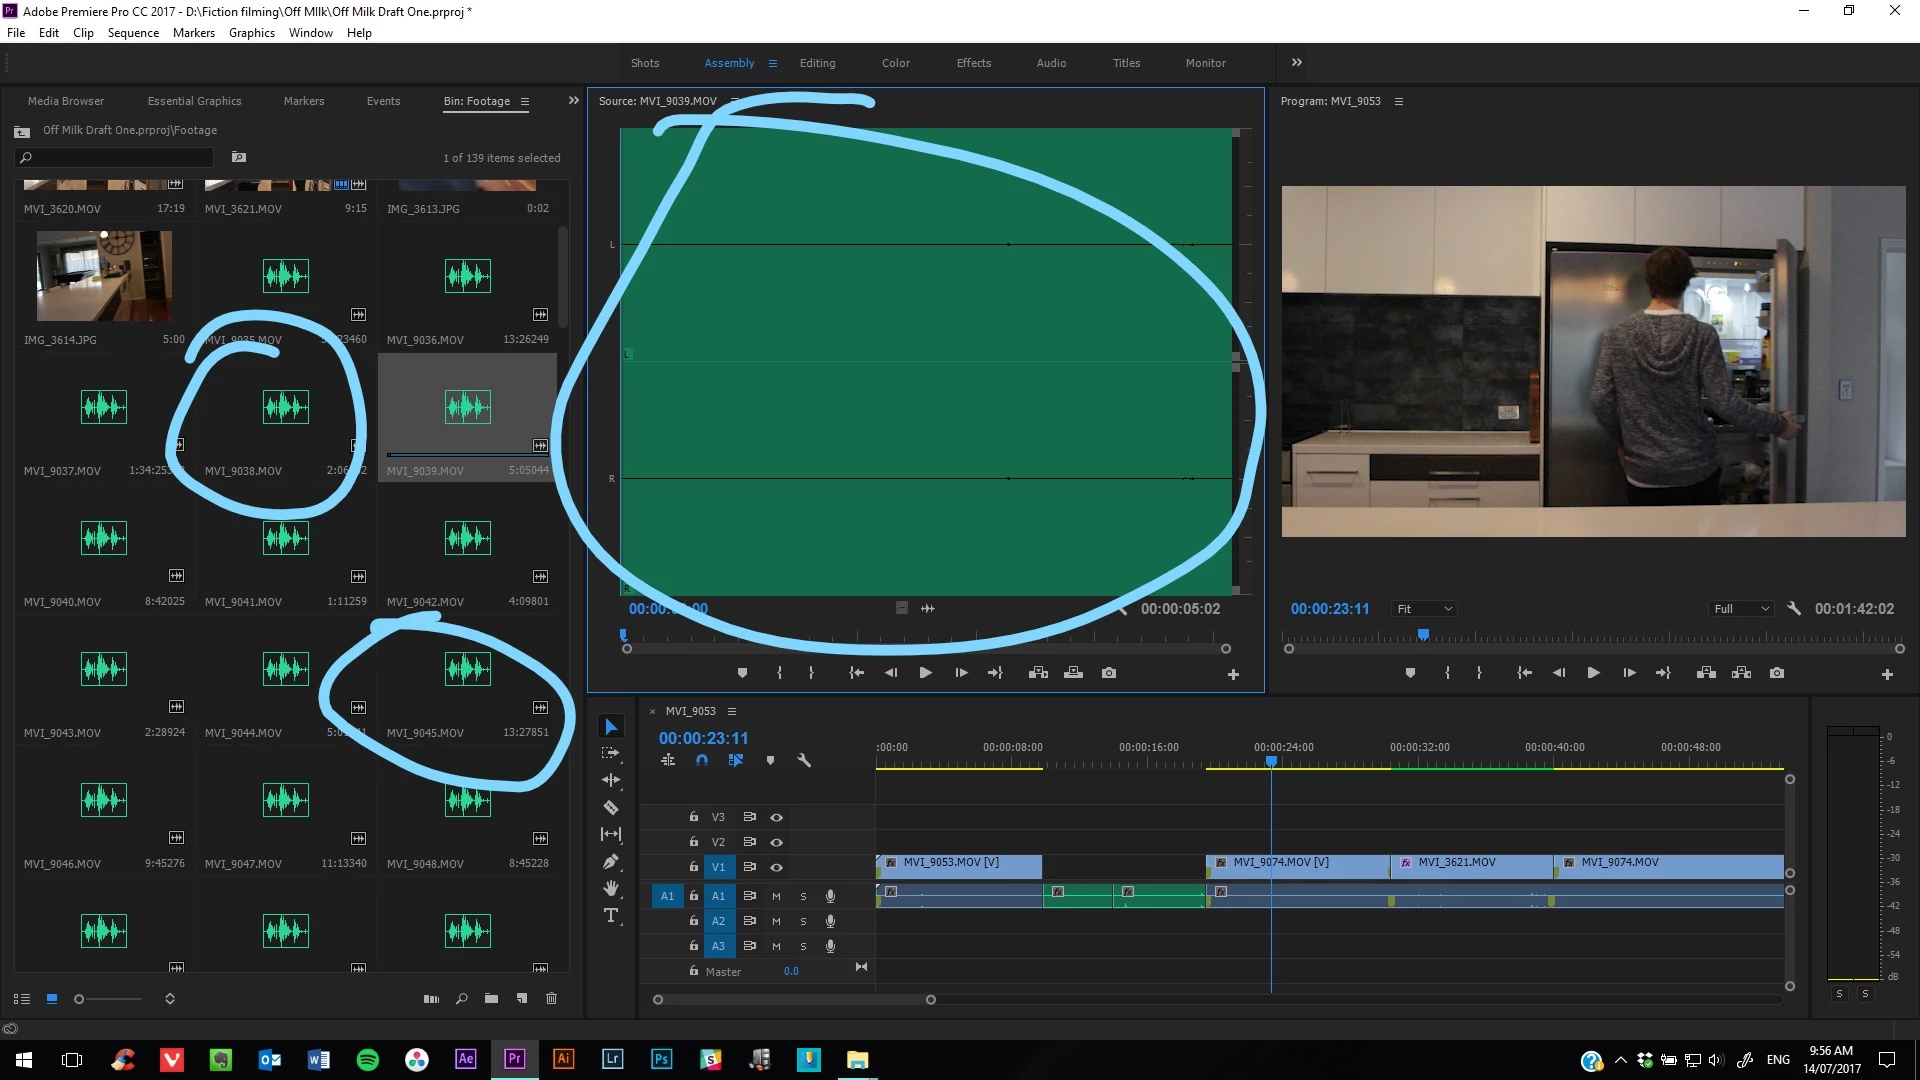The width and height of the screenshot is (1920, 1080).
Task: Open Full playback resolution dropdown
Action: pyautogui.click(x=1741, y=609)
